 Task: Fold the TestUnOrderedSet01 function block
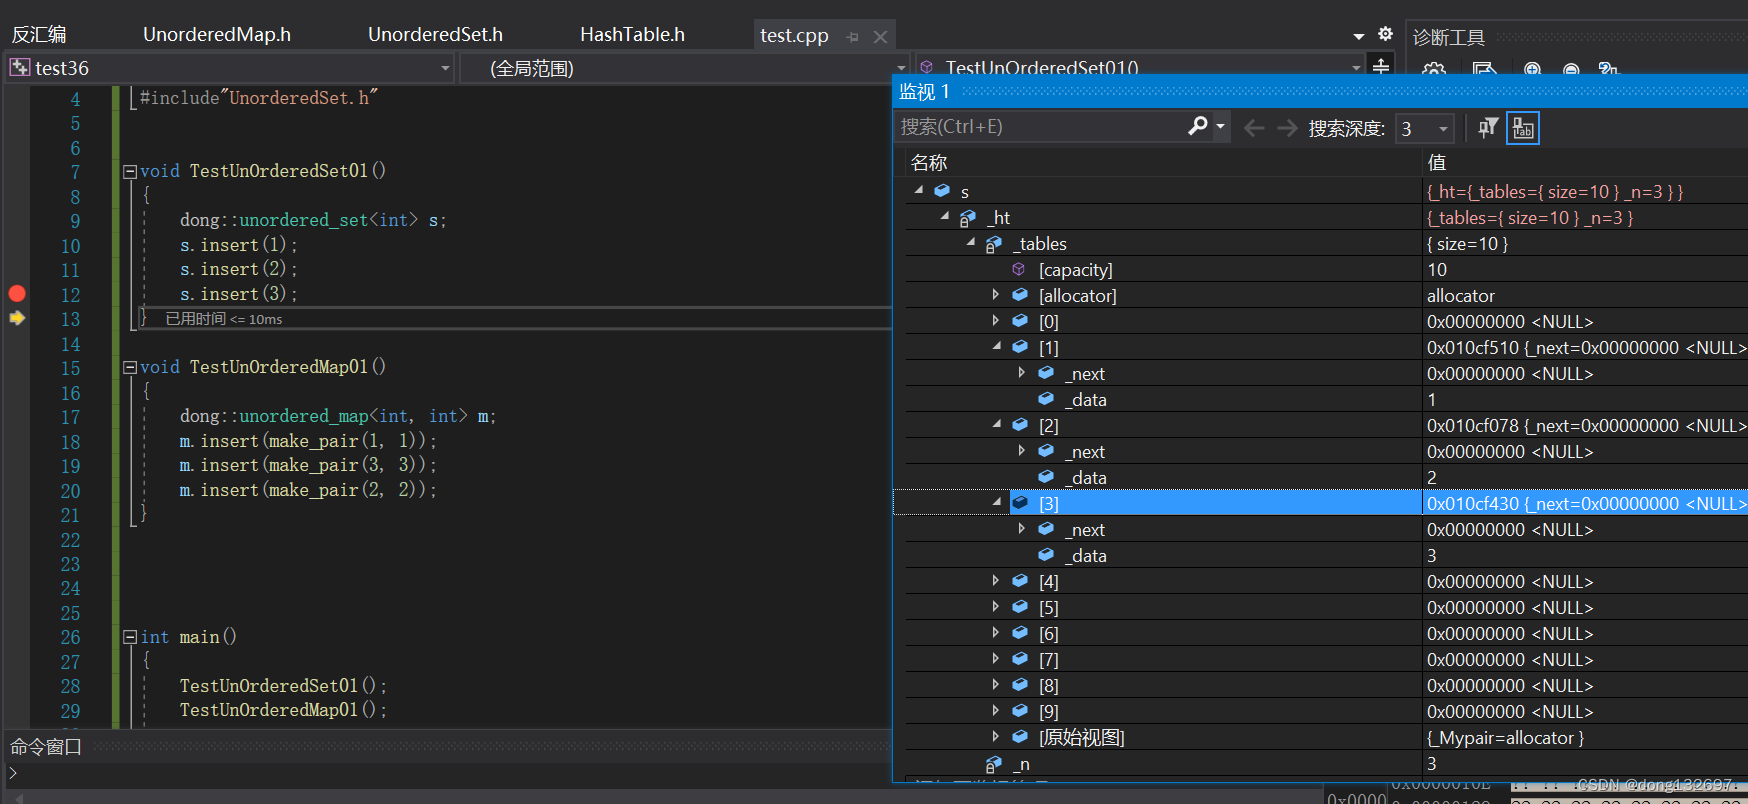coord(129,172)
